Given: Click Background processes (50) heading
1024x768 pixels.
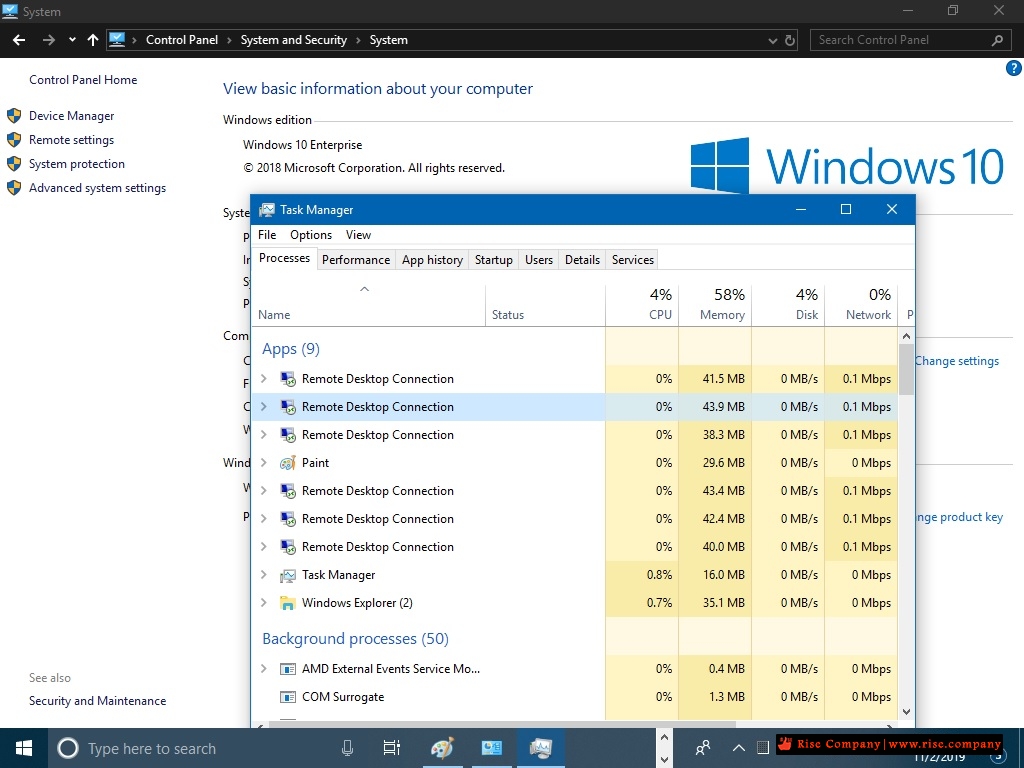Looking at the screenshot, I should (x=355, y=639).
